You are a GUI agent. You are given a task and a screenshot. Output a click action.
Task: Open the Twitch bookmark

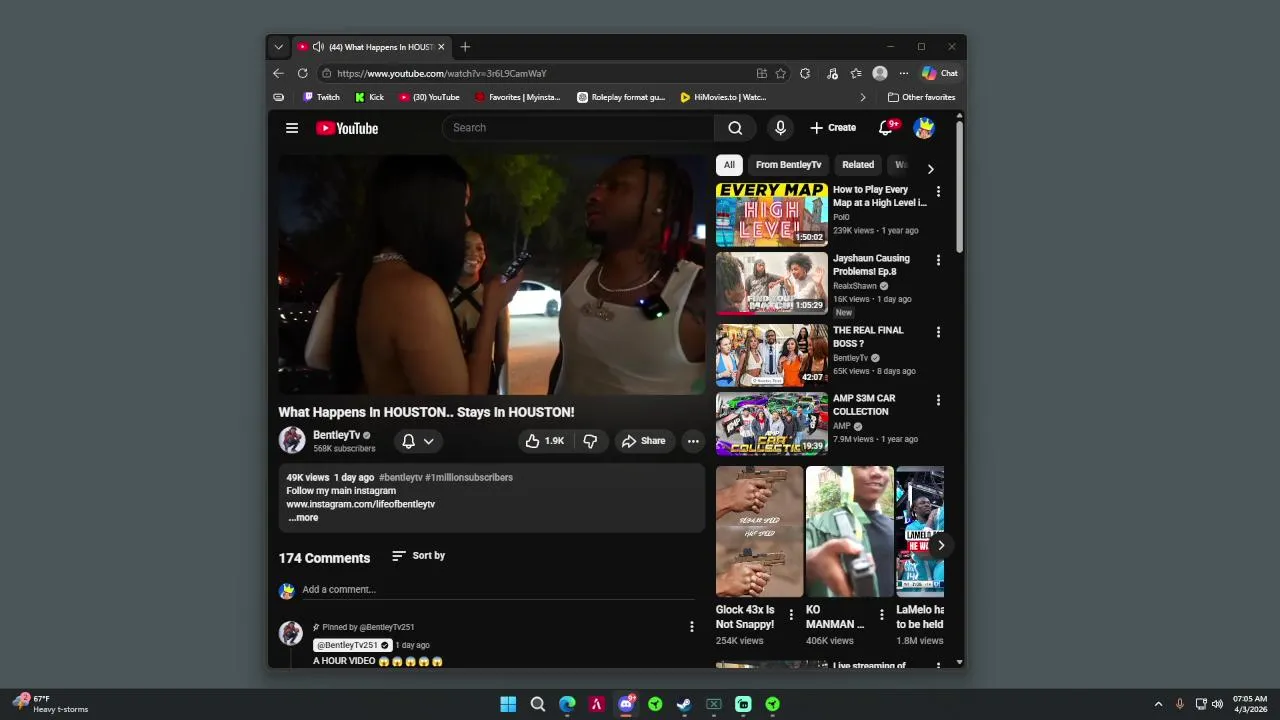321,97
